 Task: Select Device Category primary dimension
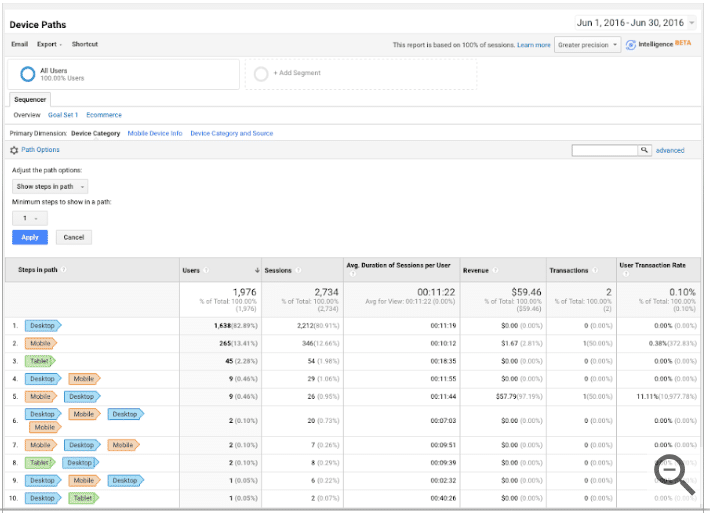click(96, 134)
